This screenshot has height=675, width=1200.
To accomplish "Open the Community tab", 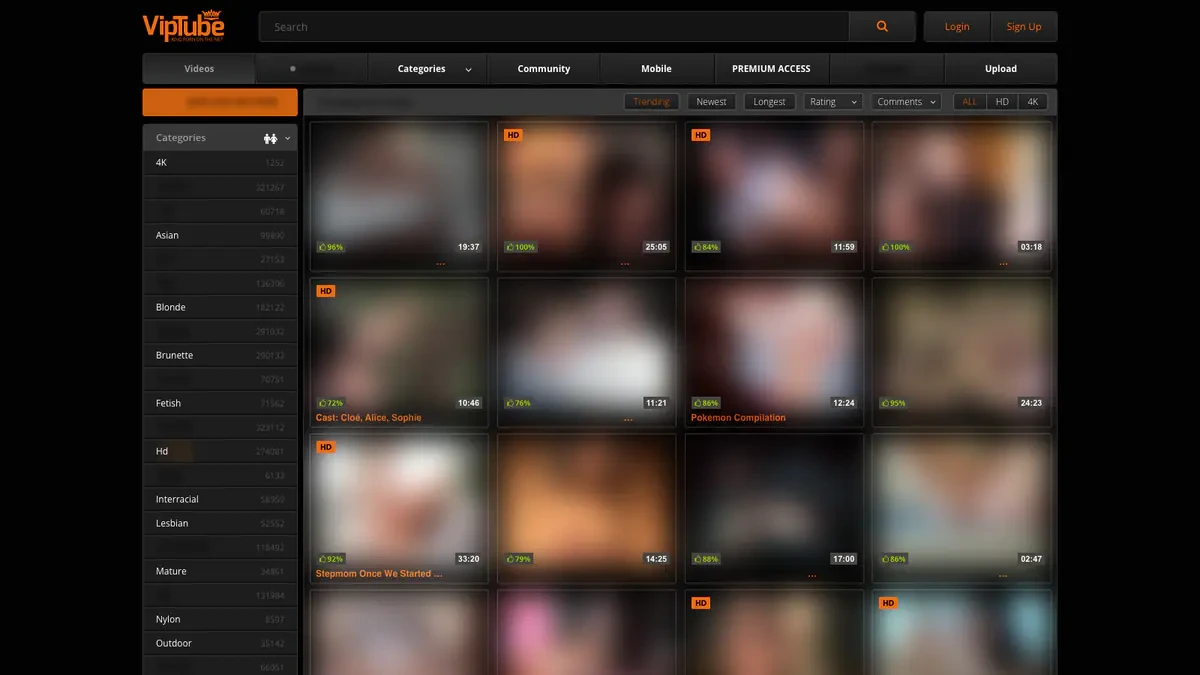I will [544, 69].
